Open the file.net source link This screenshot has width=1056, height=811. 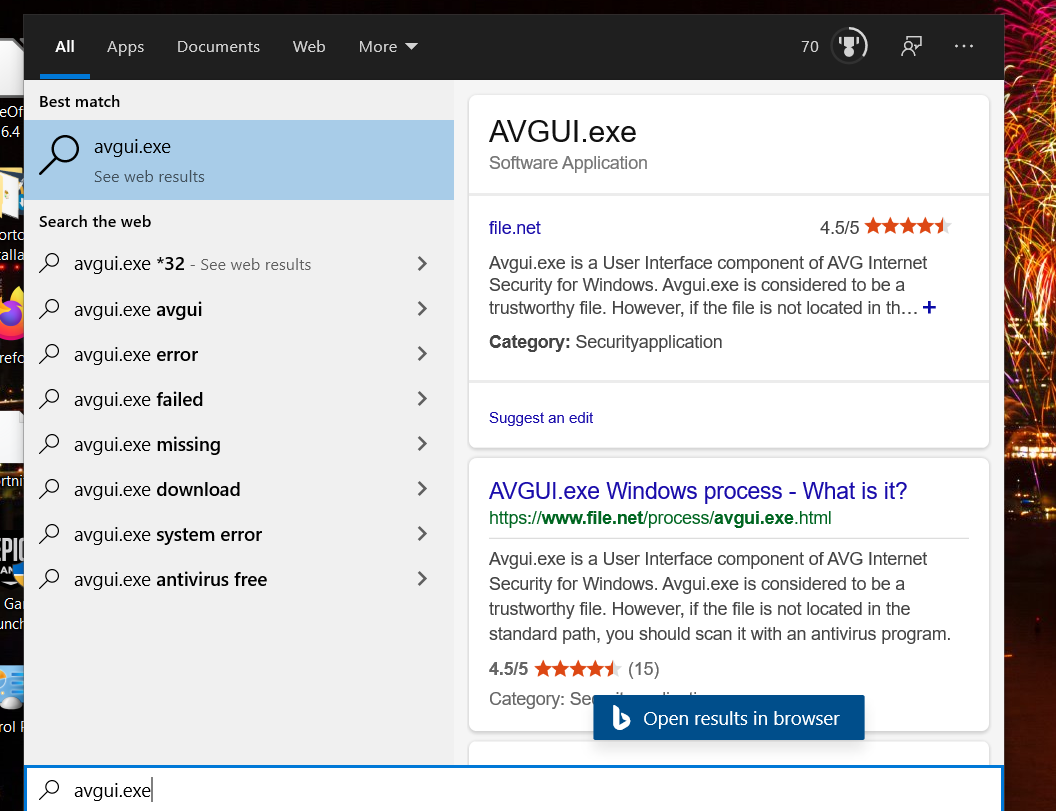[515, 228]
